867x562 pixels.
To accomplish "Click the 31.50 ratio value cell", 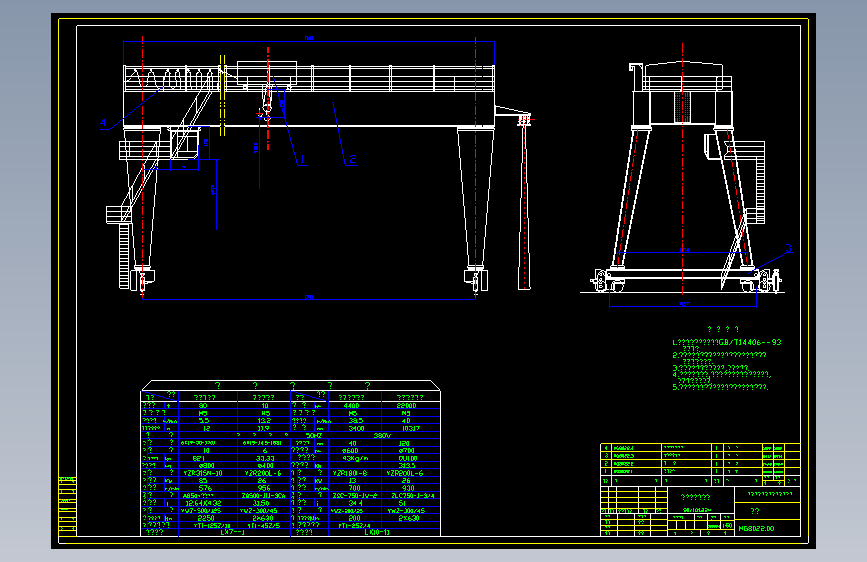I will click(x=261, y=503).
